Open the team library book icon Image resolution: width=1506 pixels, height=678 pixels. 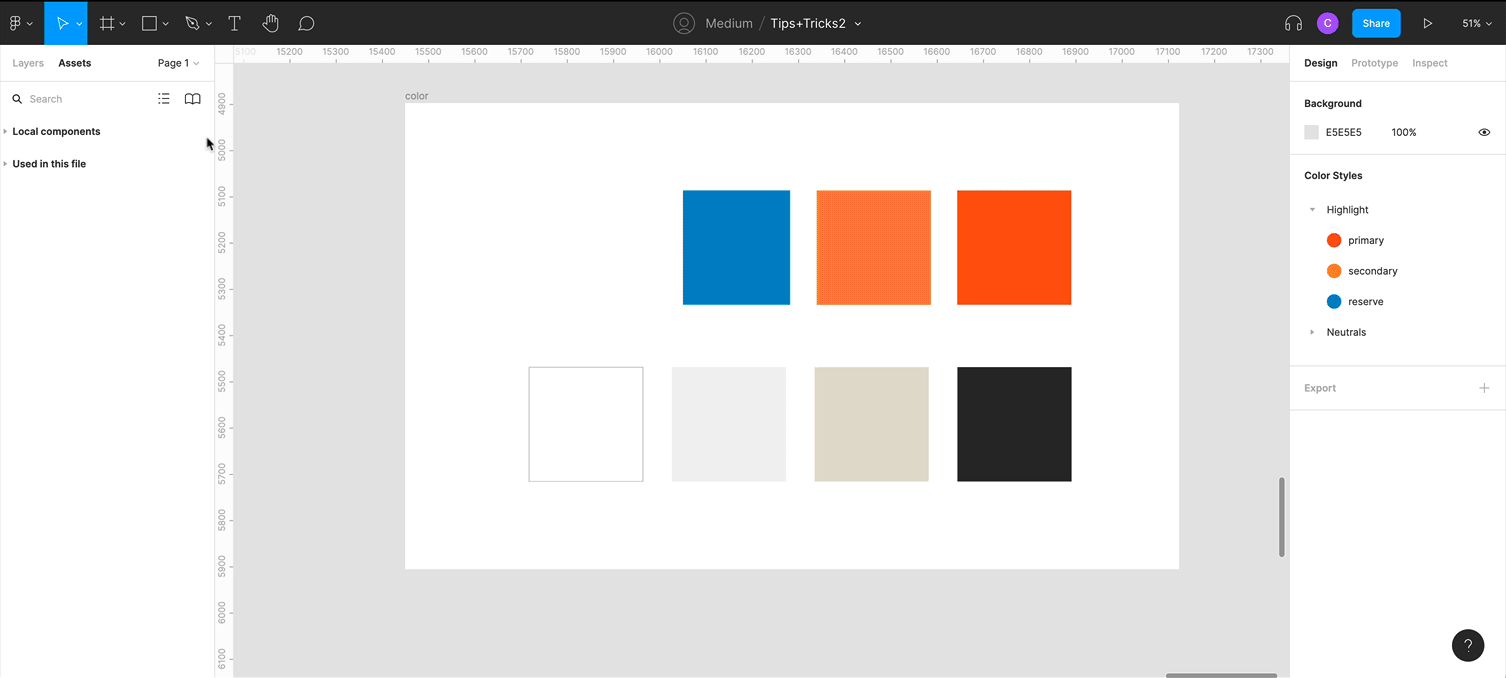(193, 99)
